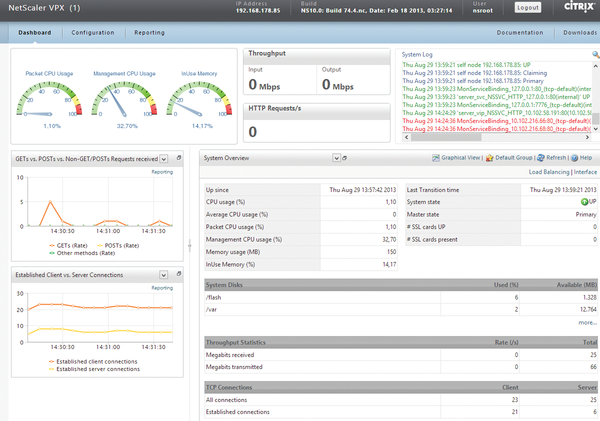Click the Refresh icon in System Overview
Image resolution: width=600 pixels, height=421 pixels.
tap(540, 158)
